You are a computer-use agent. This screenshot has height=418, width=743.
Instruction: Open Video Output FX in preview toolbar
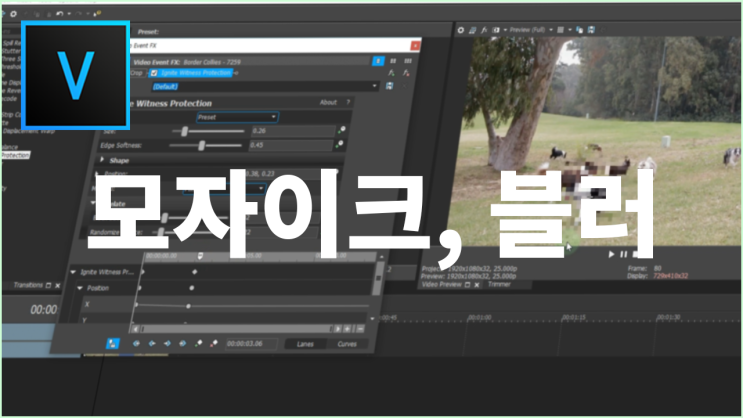tap(484, 30)
